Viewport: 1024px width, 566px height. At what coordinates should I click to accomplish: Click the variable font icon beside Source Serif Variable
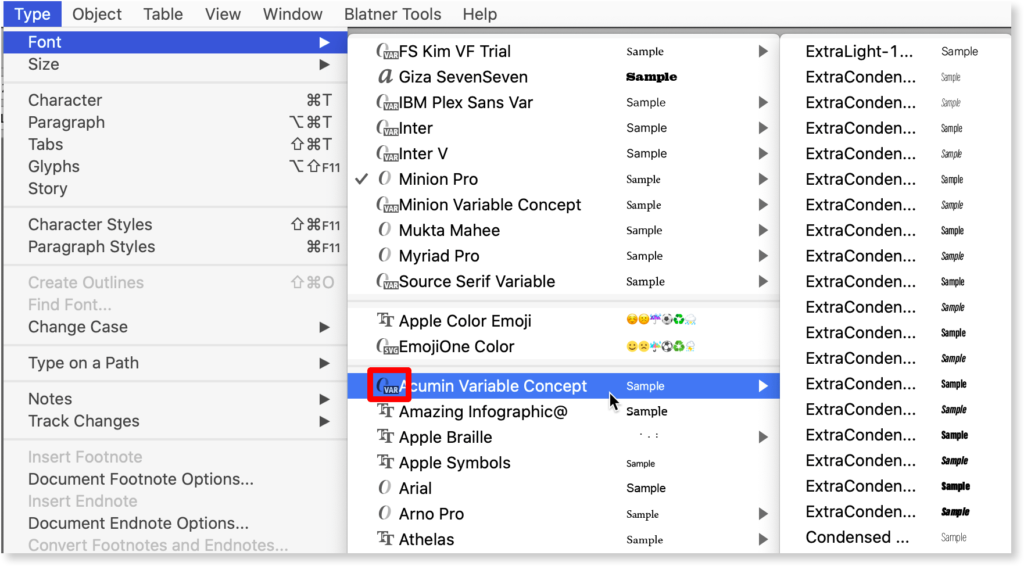coord(386,282)
